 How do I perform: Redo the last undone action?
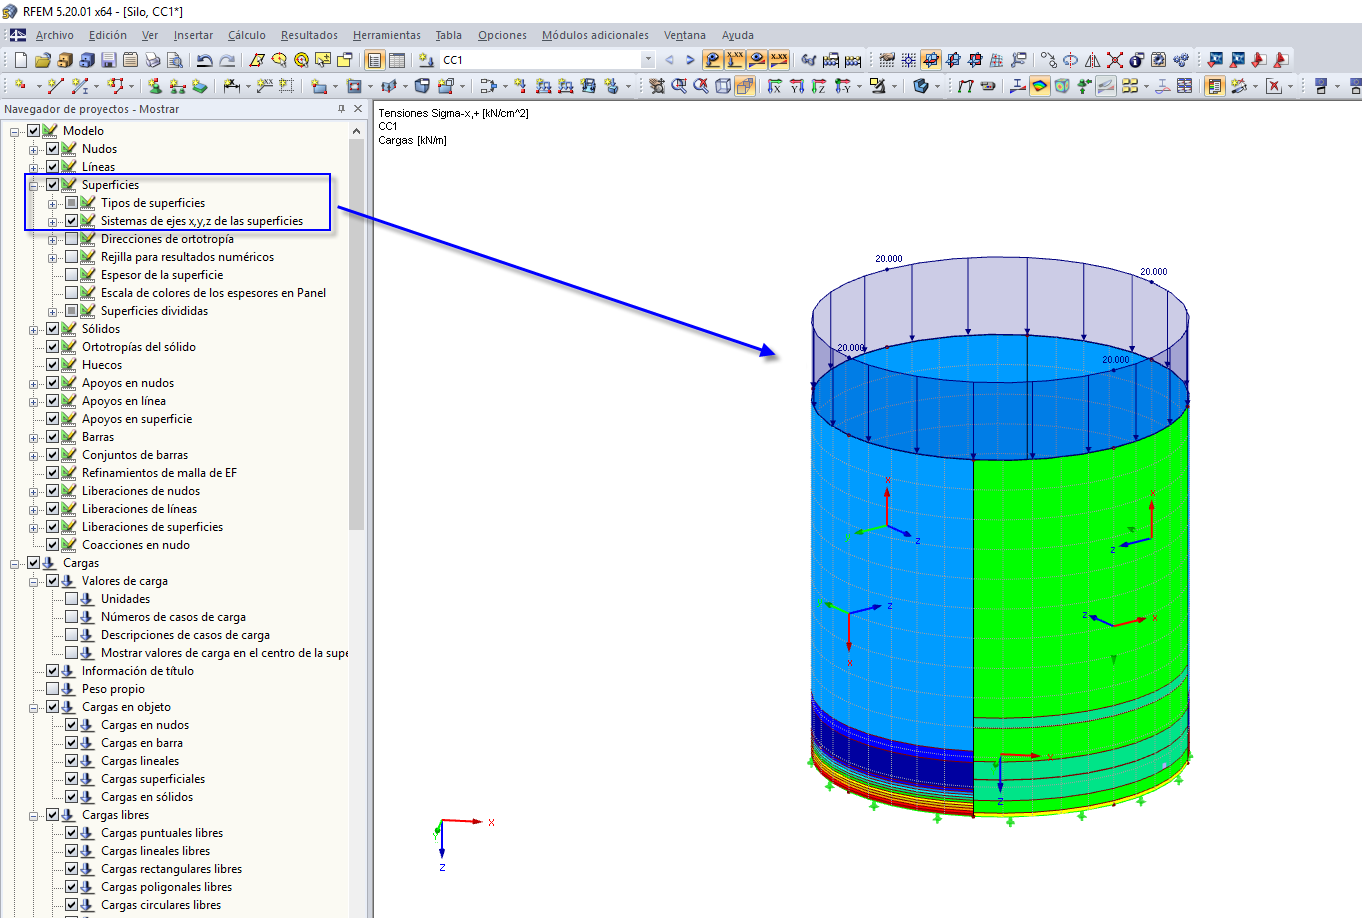coord(227,60)
